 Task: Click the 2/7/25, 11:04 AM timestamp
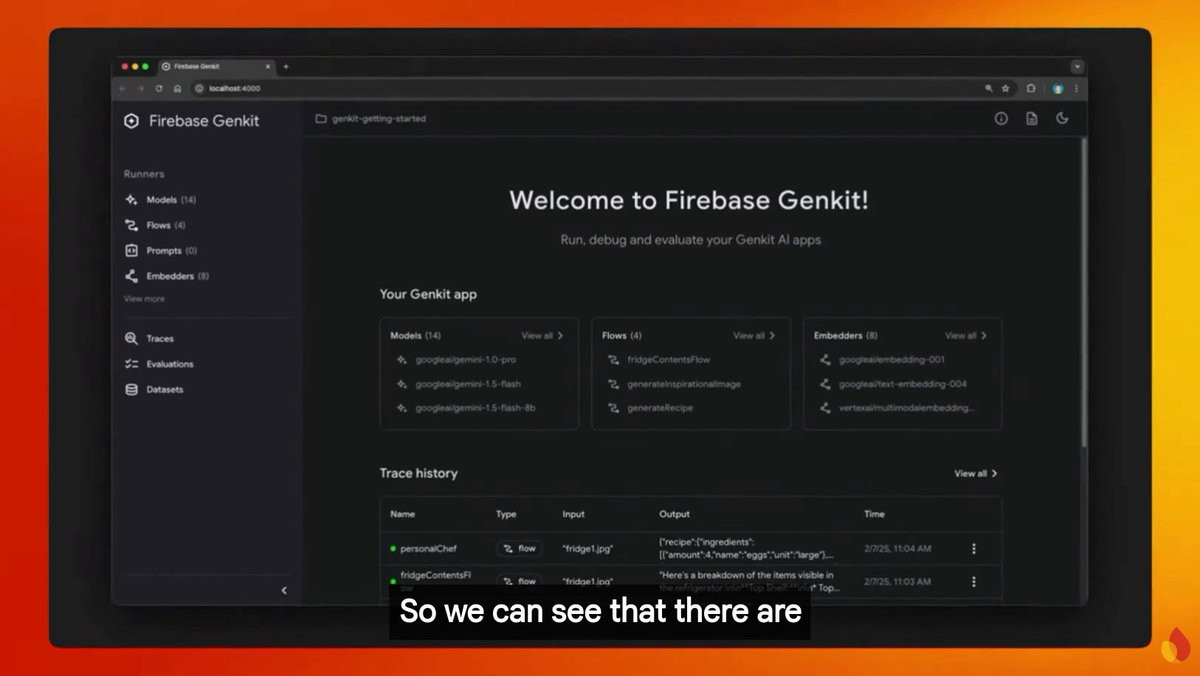click(898, 549)
